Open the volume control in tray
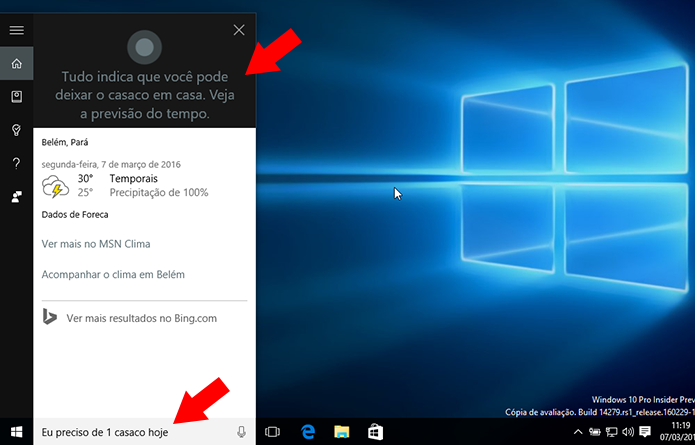695x445 pixels. click(x=628, y=432)
